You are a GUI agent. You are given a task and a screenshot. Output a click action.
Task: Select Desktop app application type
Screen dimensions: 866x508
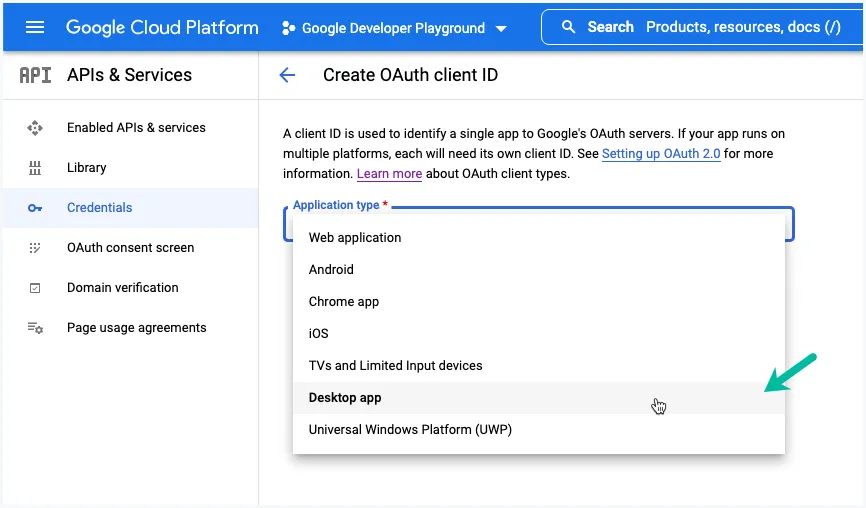[345, 398]
